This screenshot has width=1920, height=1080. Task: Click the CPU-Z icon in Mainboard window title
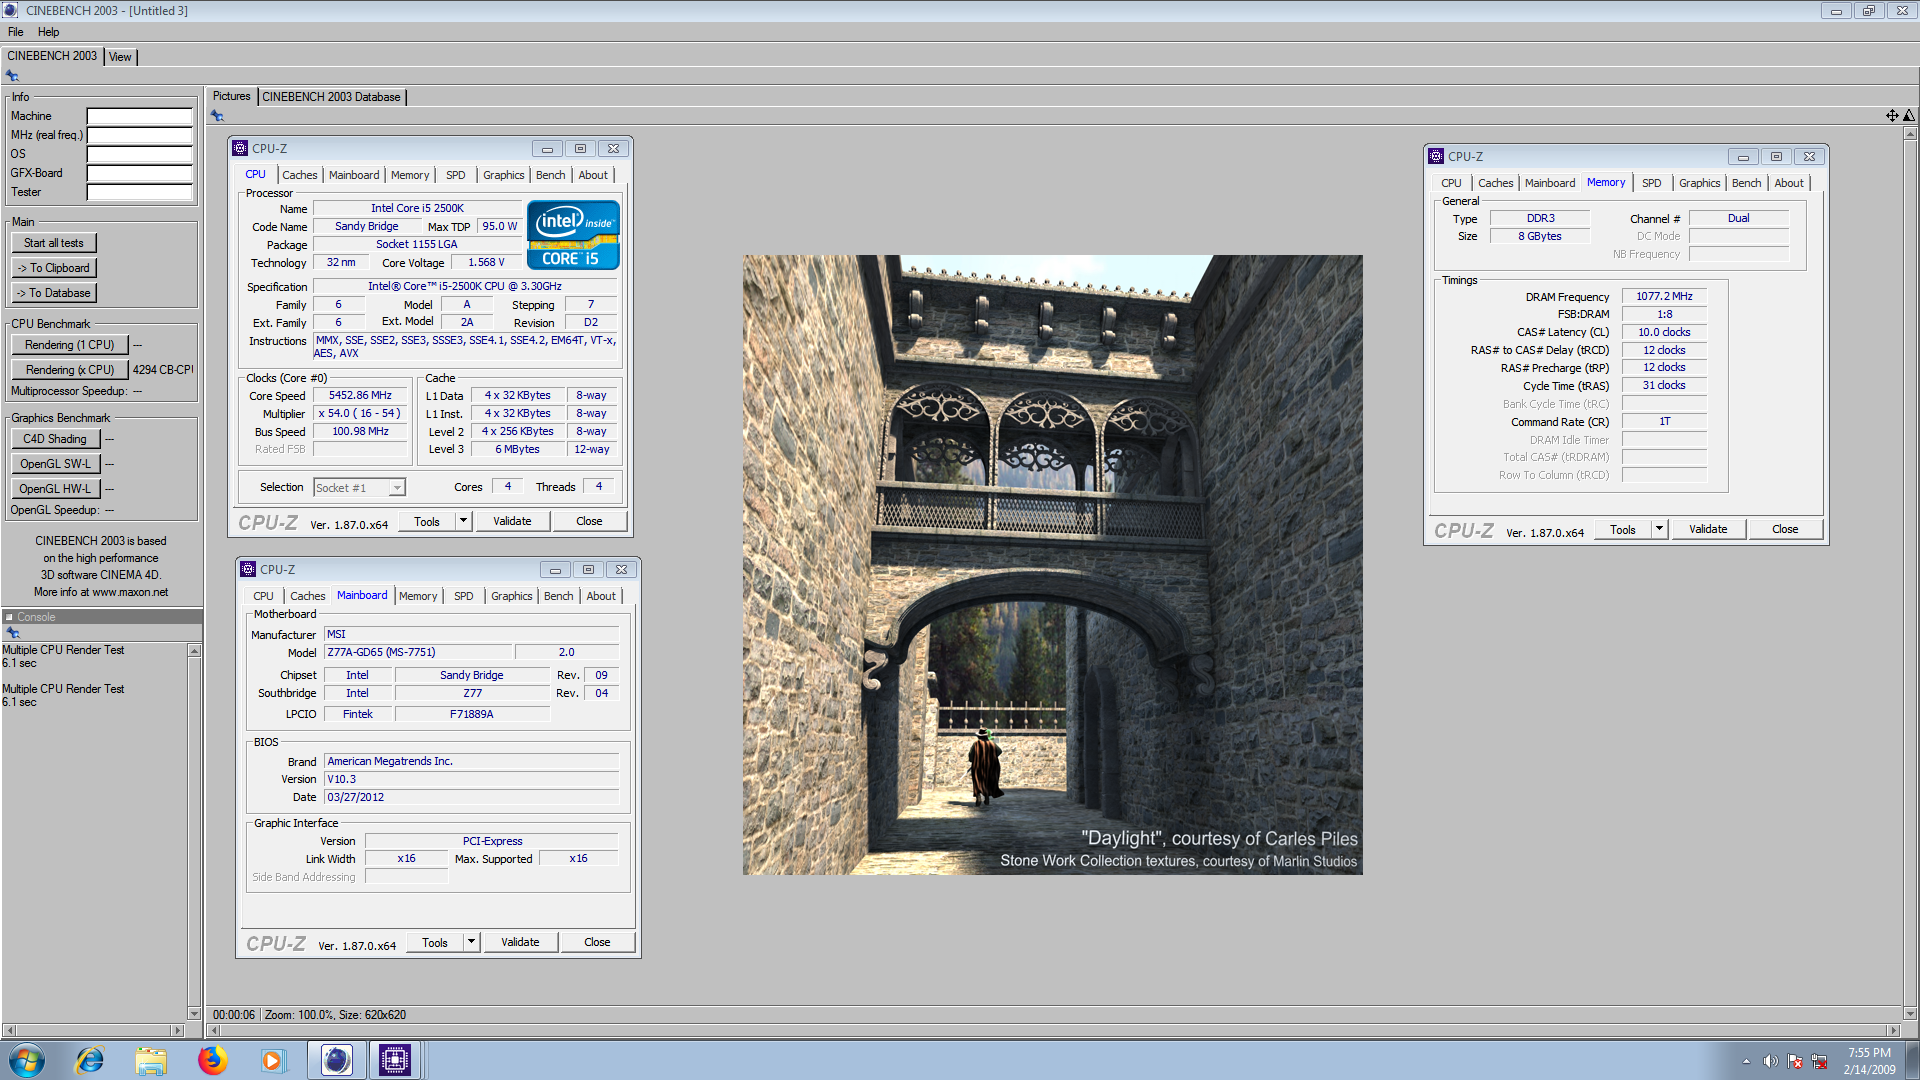[x=248, y=569]
